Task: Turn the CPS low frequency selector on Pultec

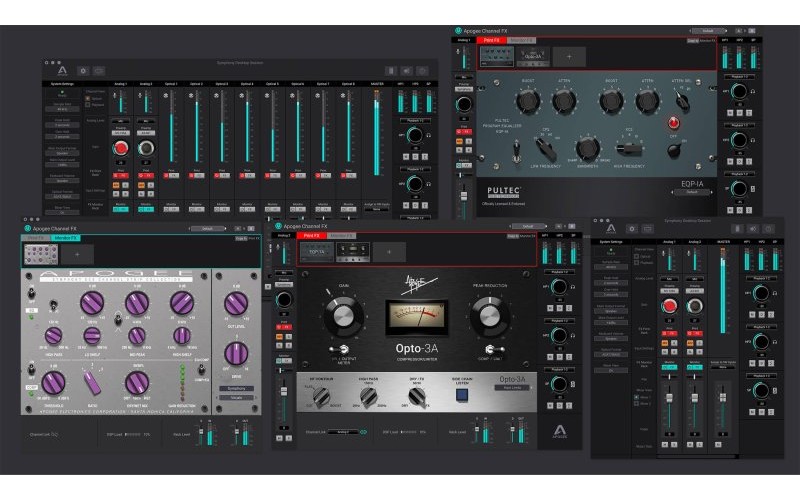Action: click(545, 149)
